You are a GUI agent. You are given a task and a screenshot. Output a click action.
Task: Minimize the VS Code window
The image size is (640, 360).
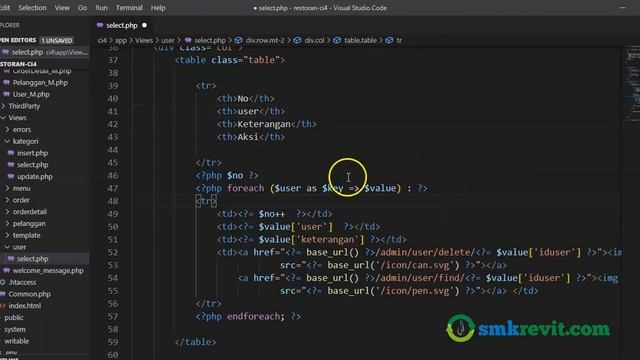click(x=622, y=8)
